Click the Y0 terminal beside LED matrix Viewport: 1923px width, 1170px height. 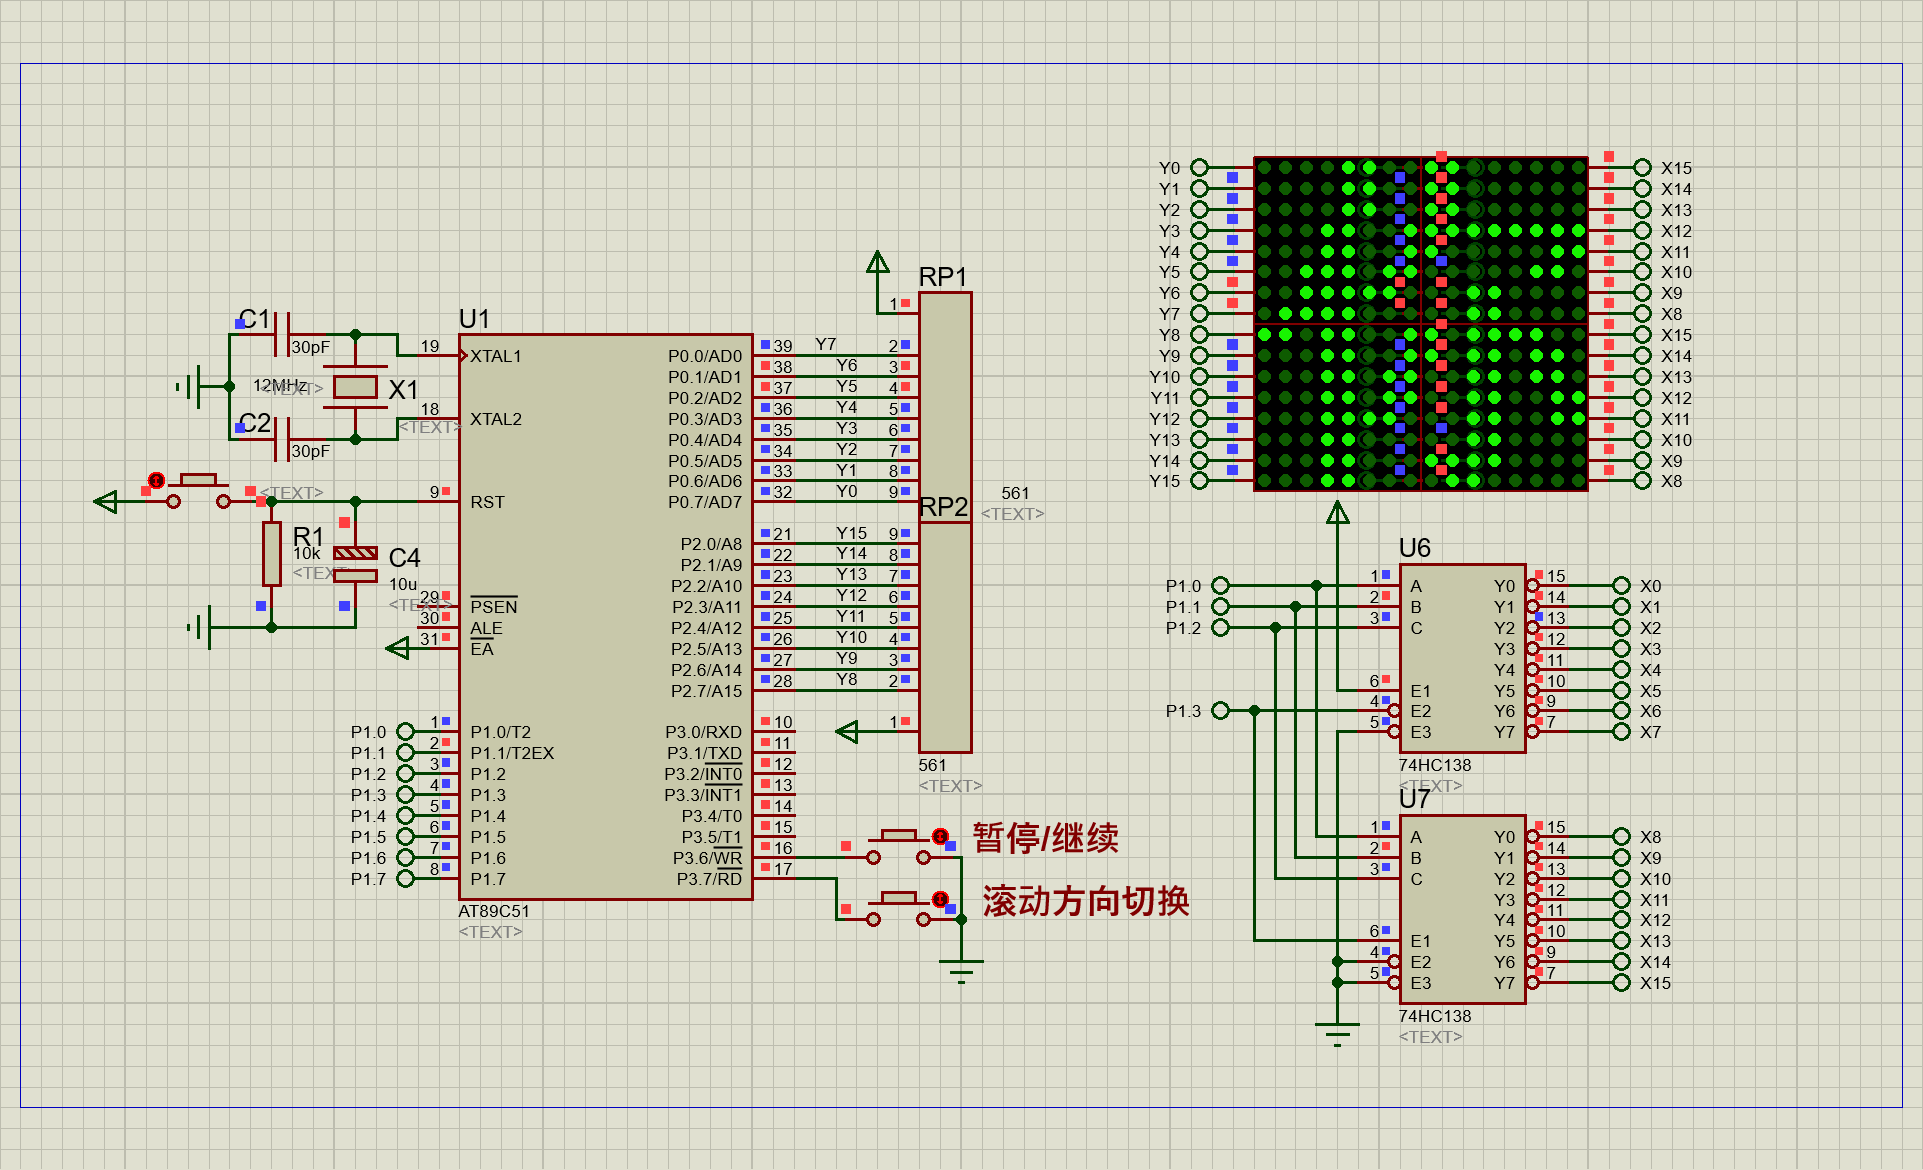point(1199,168)
